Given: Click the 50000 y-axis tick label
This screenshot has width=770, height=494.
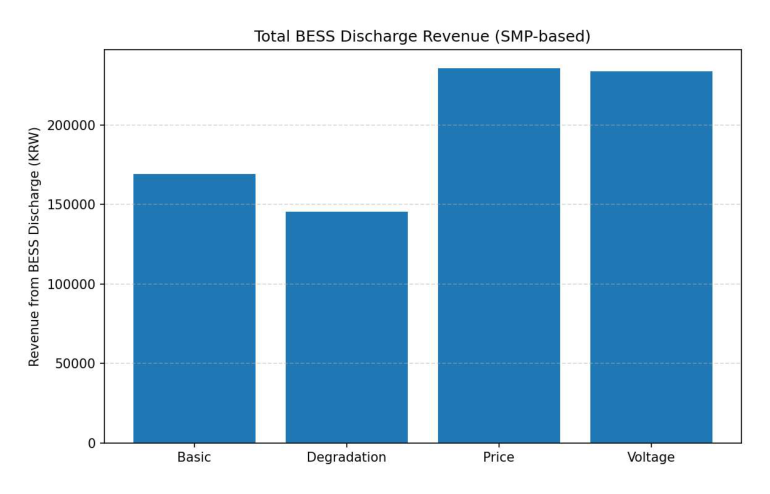Looking at the screenshot, I should tap(75, 364).
